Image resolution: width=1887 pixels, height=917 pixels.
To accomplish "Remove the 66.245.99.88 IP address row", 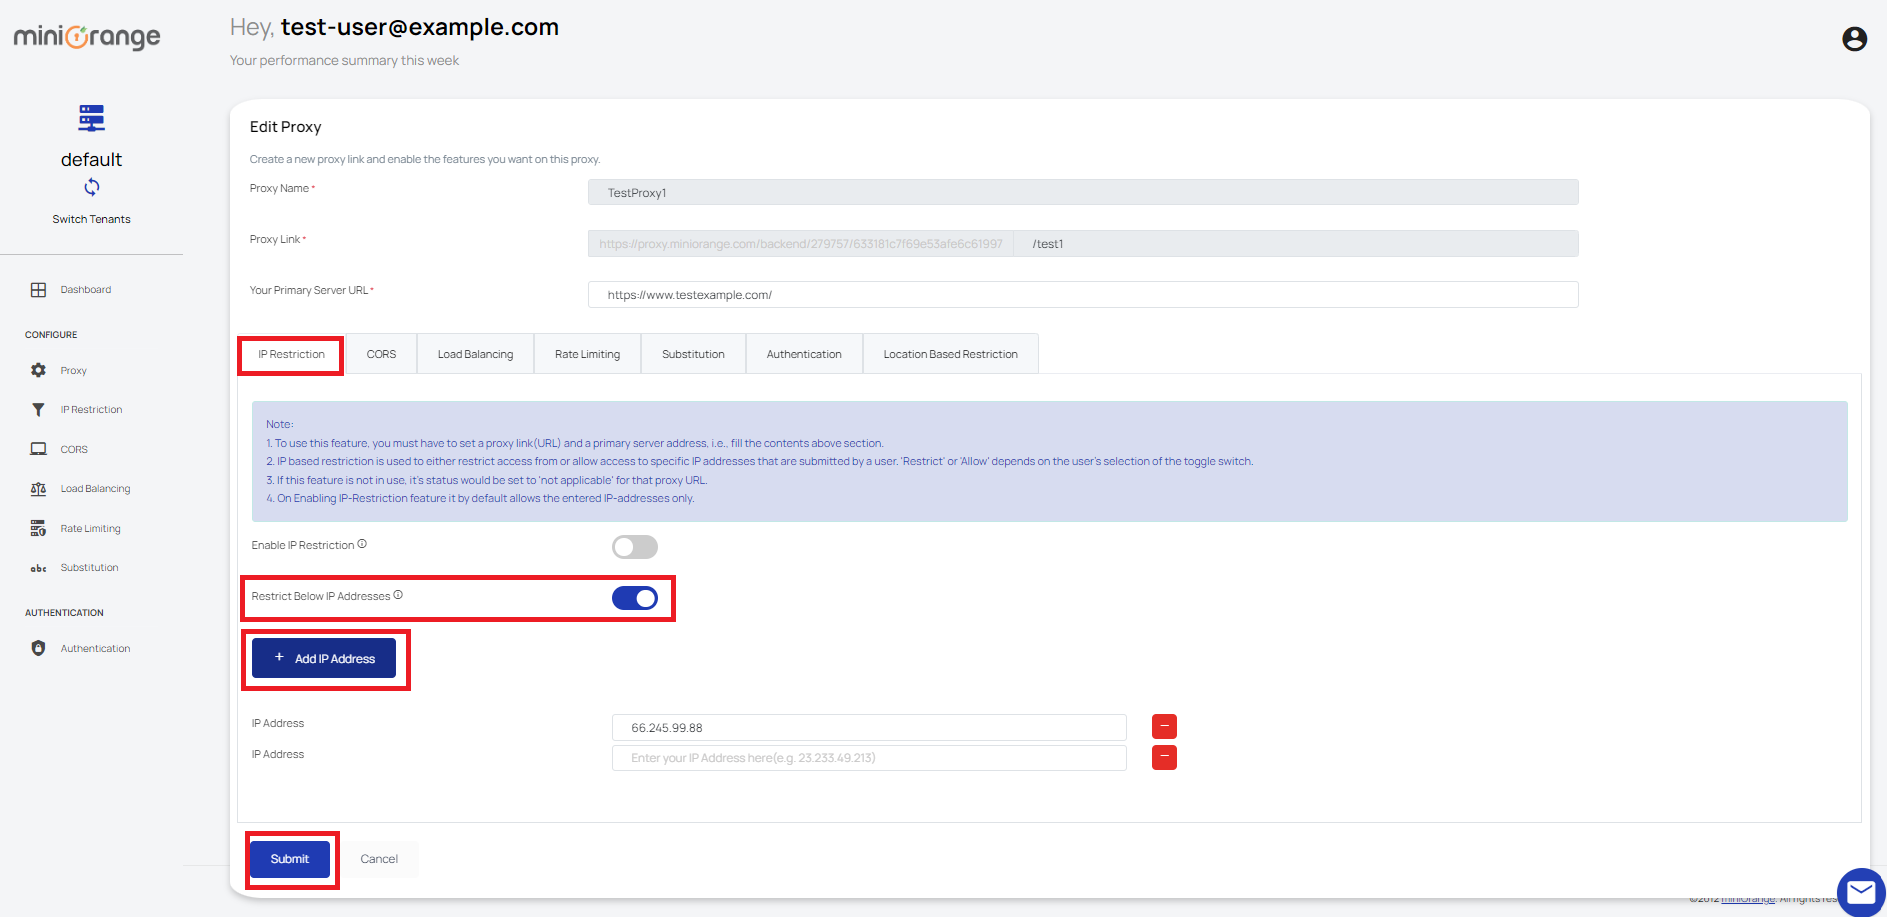I will 1164,727.
